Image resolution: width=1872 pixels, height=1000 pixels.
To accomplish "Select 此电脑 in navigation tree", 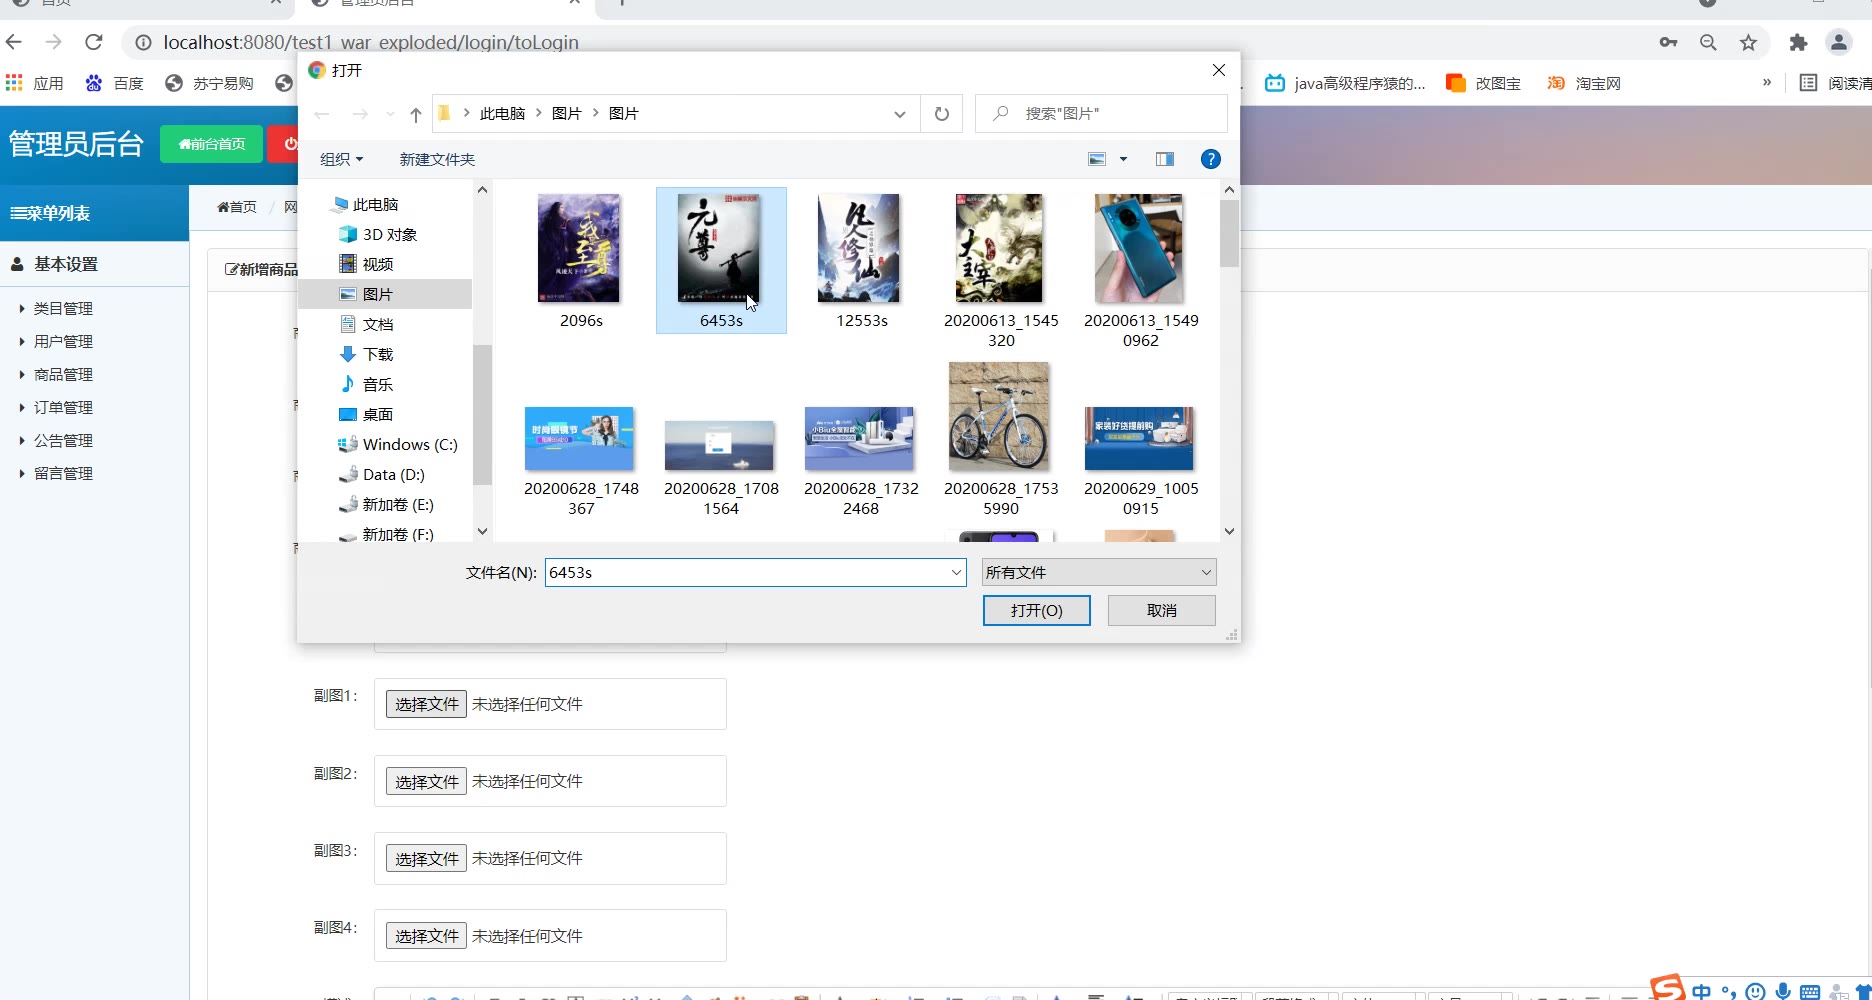I will point(366,204).
